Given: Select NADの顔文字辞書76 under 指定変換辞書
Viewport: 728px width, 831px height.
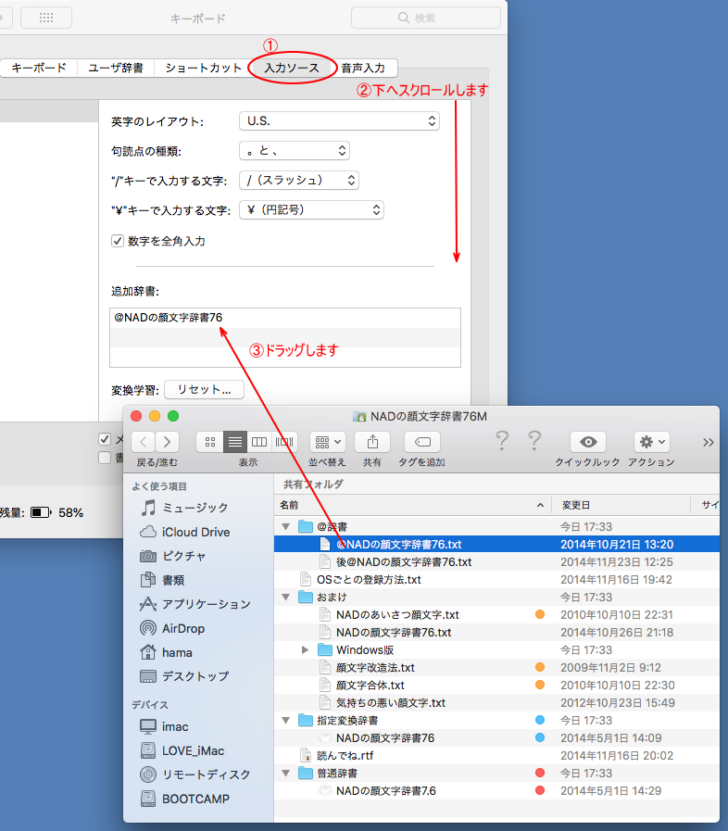Looking at the screenshot, I should coord(496,738).
